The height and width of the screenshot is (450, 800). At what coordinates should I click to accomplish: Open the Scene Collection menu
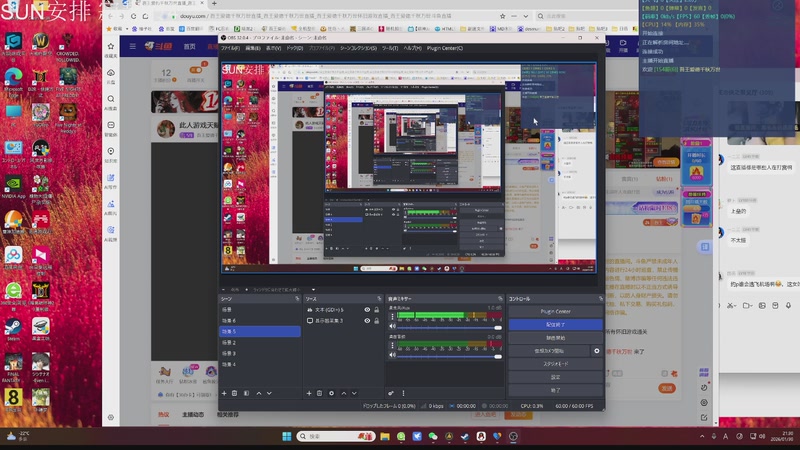358,48
